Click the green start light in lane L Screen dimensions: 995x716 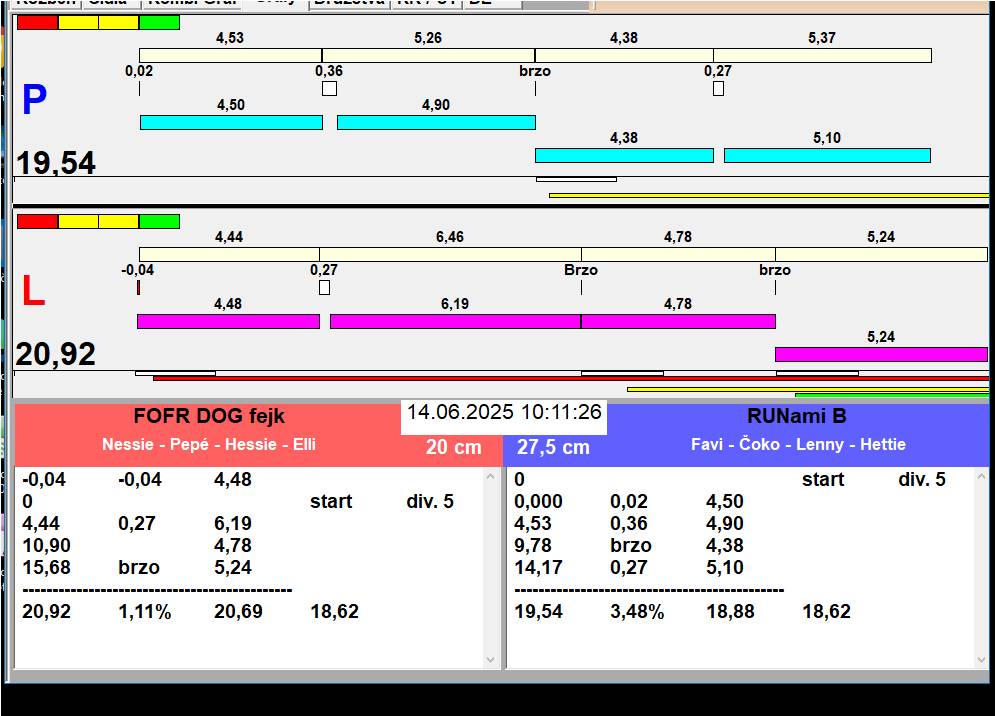[159, 221]
